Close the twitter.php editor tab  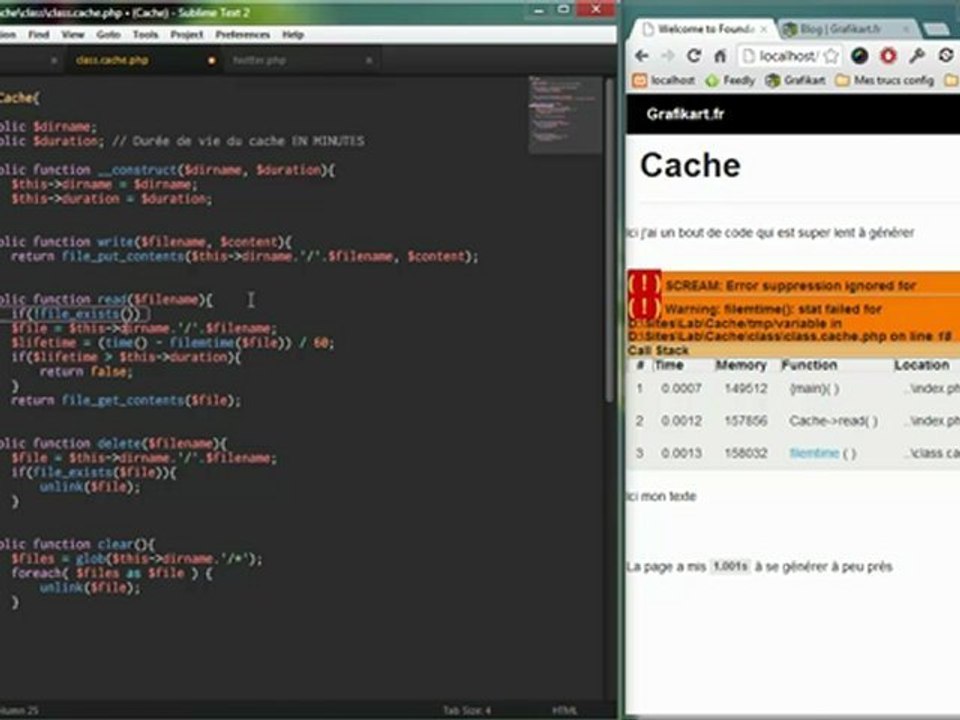point(369,61)
